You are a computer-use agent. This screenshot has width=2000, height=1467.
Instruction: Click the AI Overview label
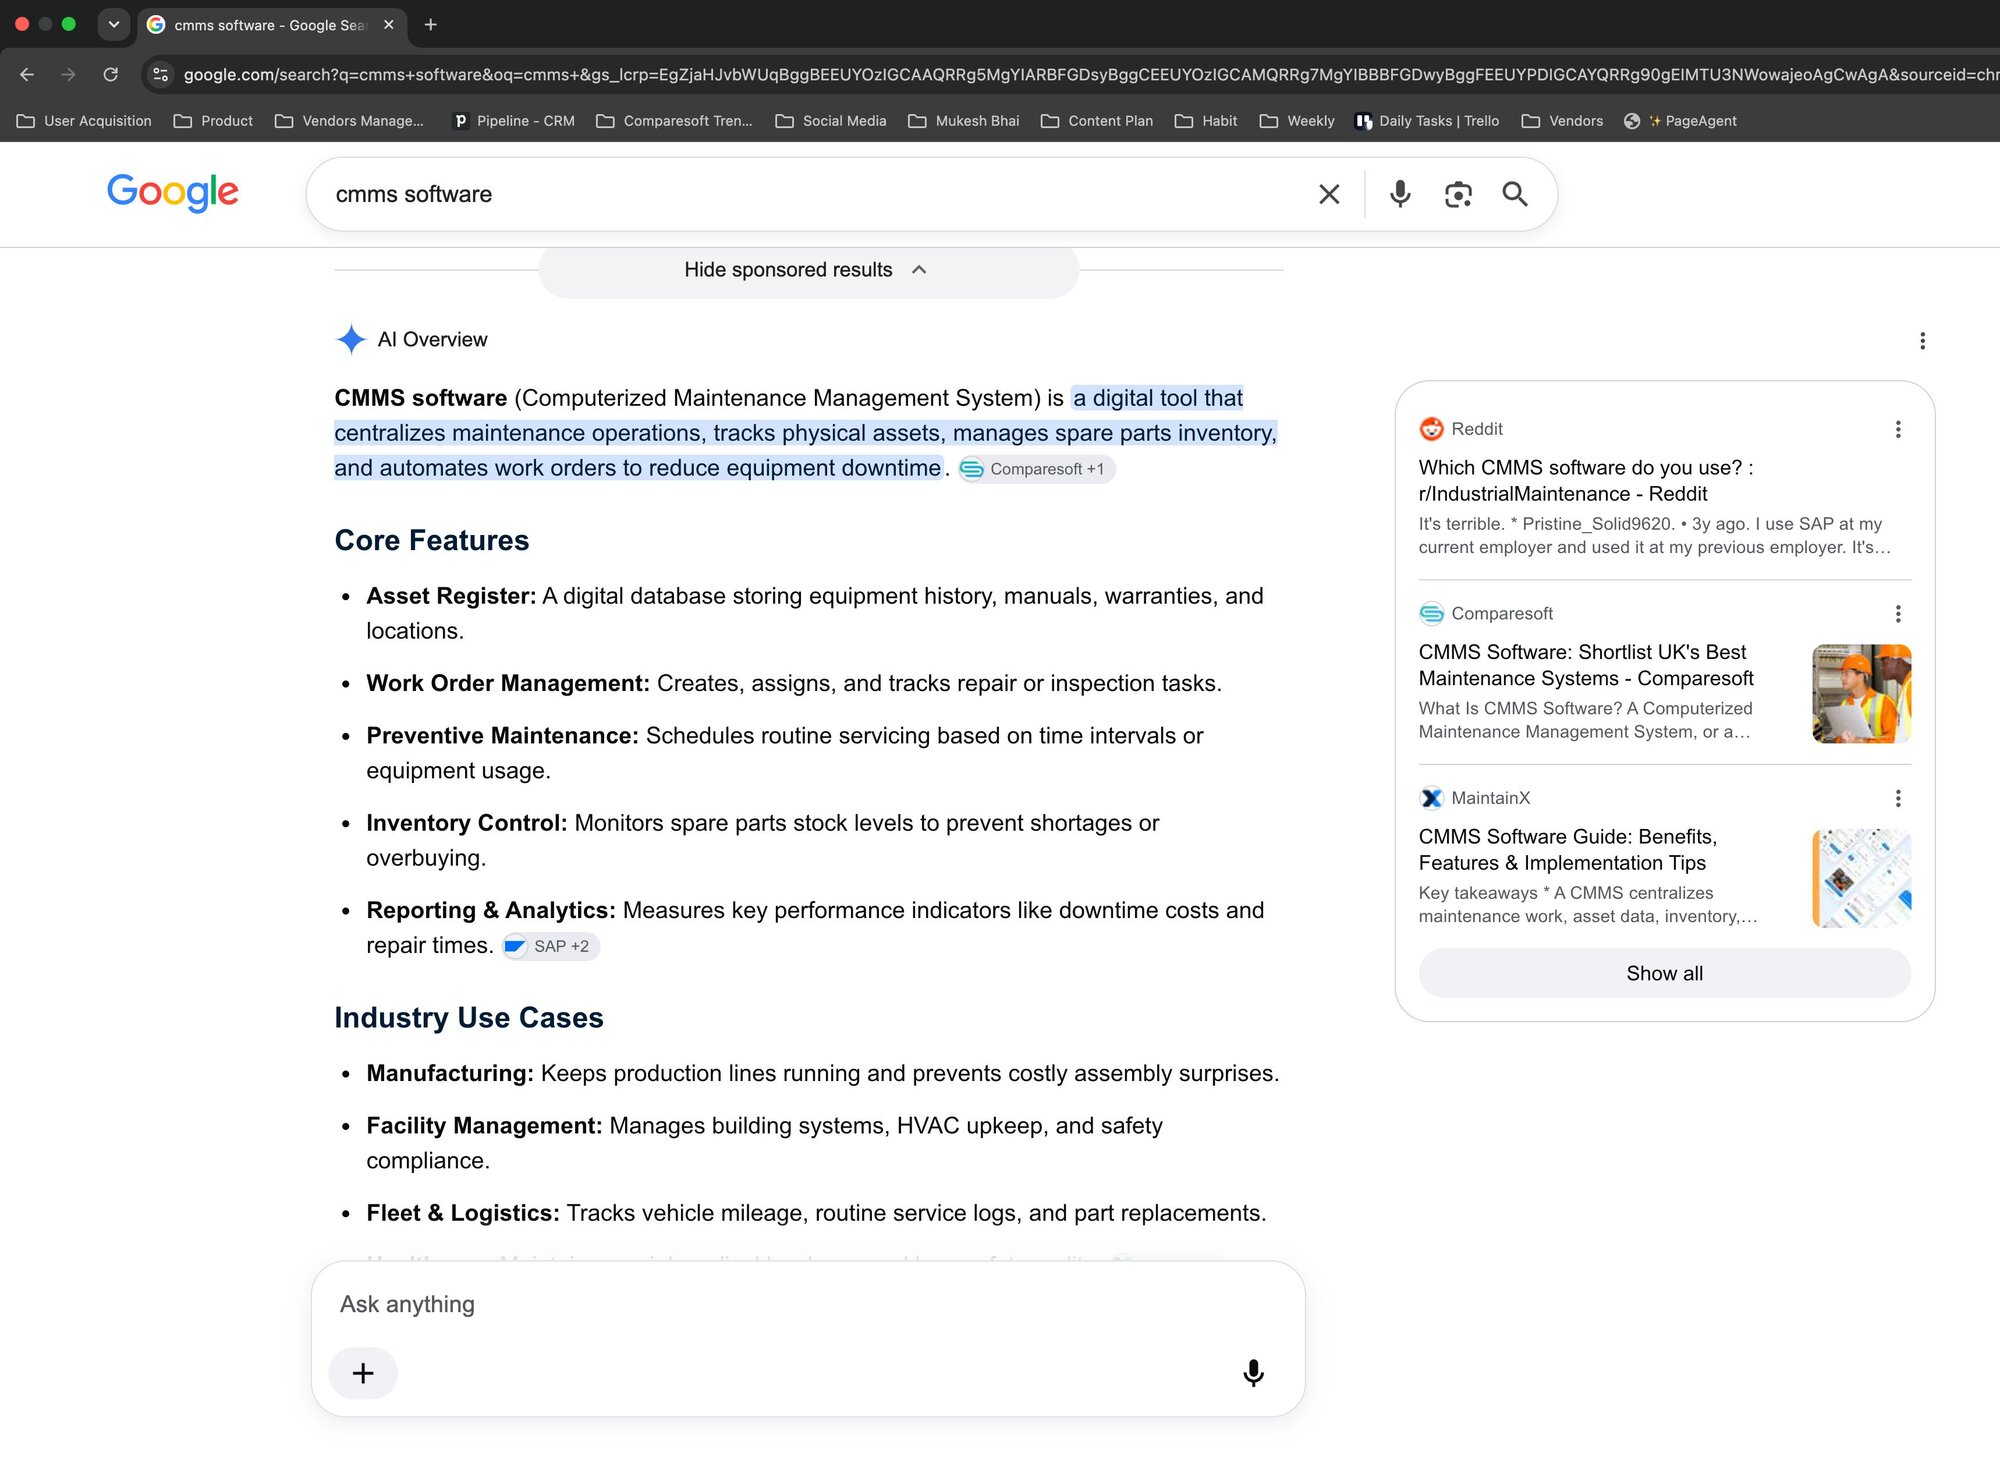coord(432,340)
